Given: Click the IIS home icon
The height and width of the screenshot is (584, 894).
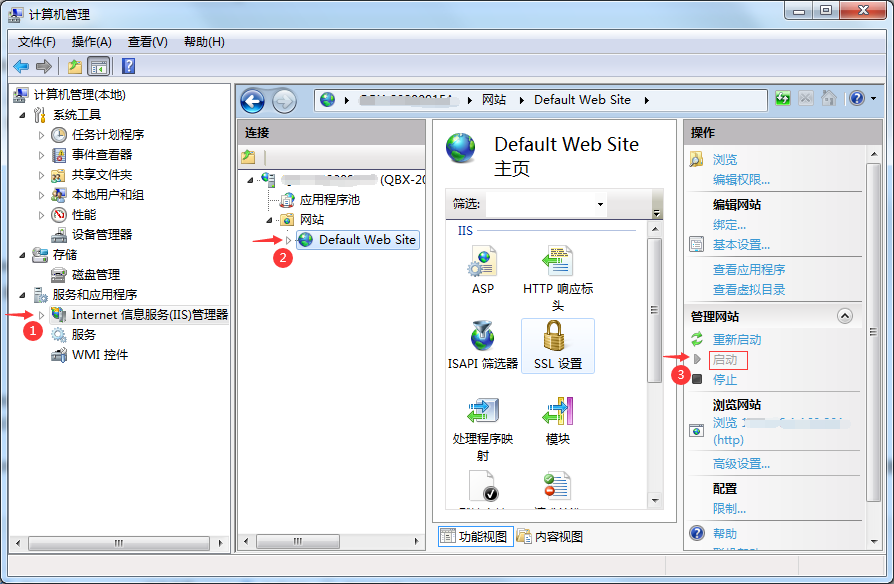Looking at the screenshot, I should 828,98.
